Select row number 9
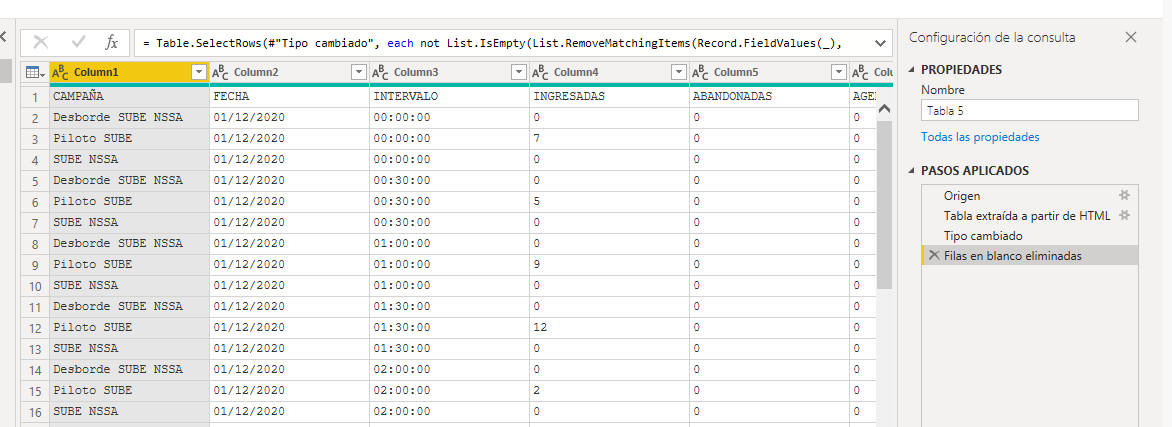Image resolution: width=1172 pixels, height=427 pixels. click(x=34, y=264)
